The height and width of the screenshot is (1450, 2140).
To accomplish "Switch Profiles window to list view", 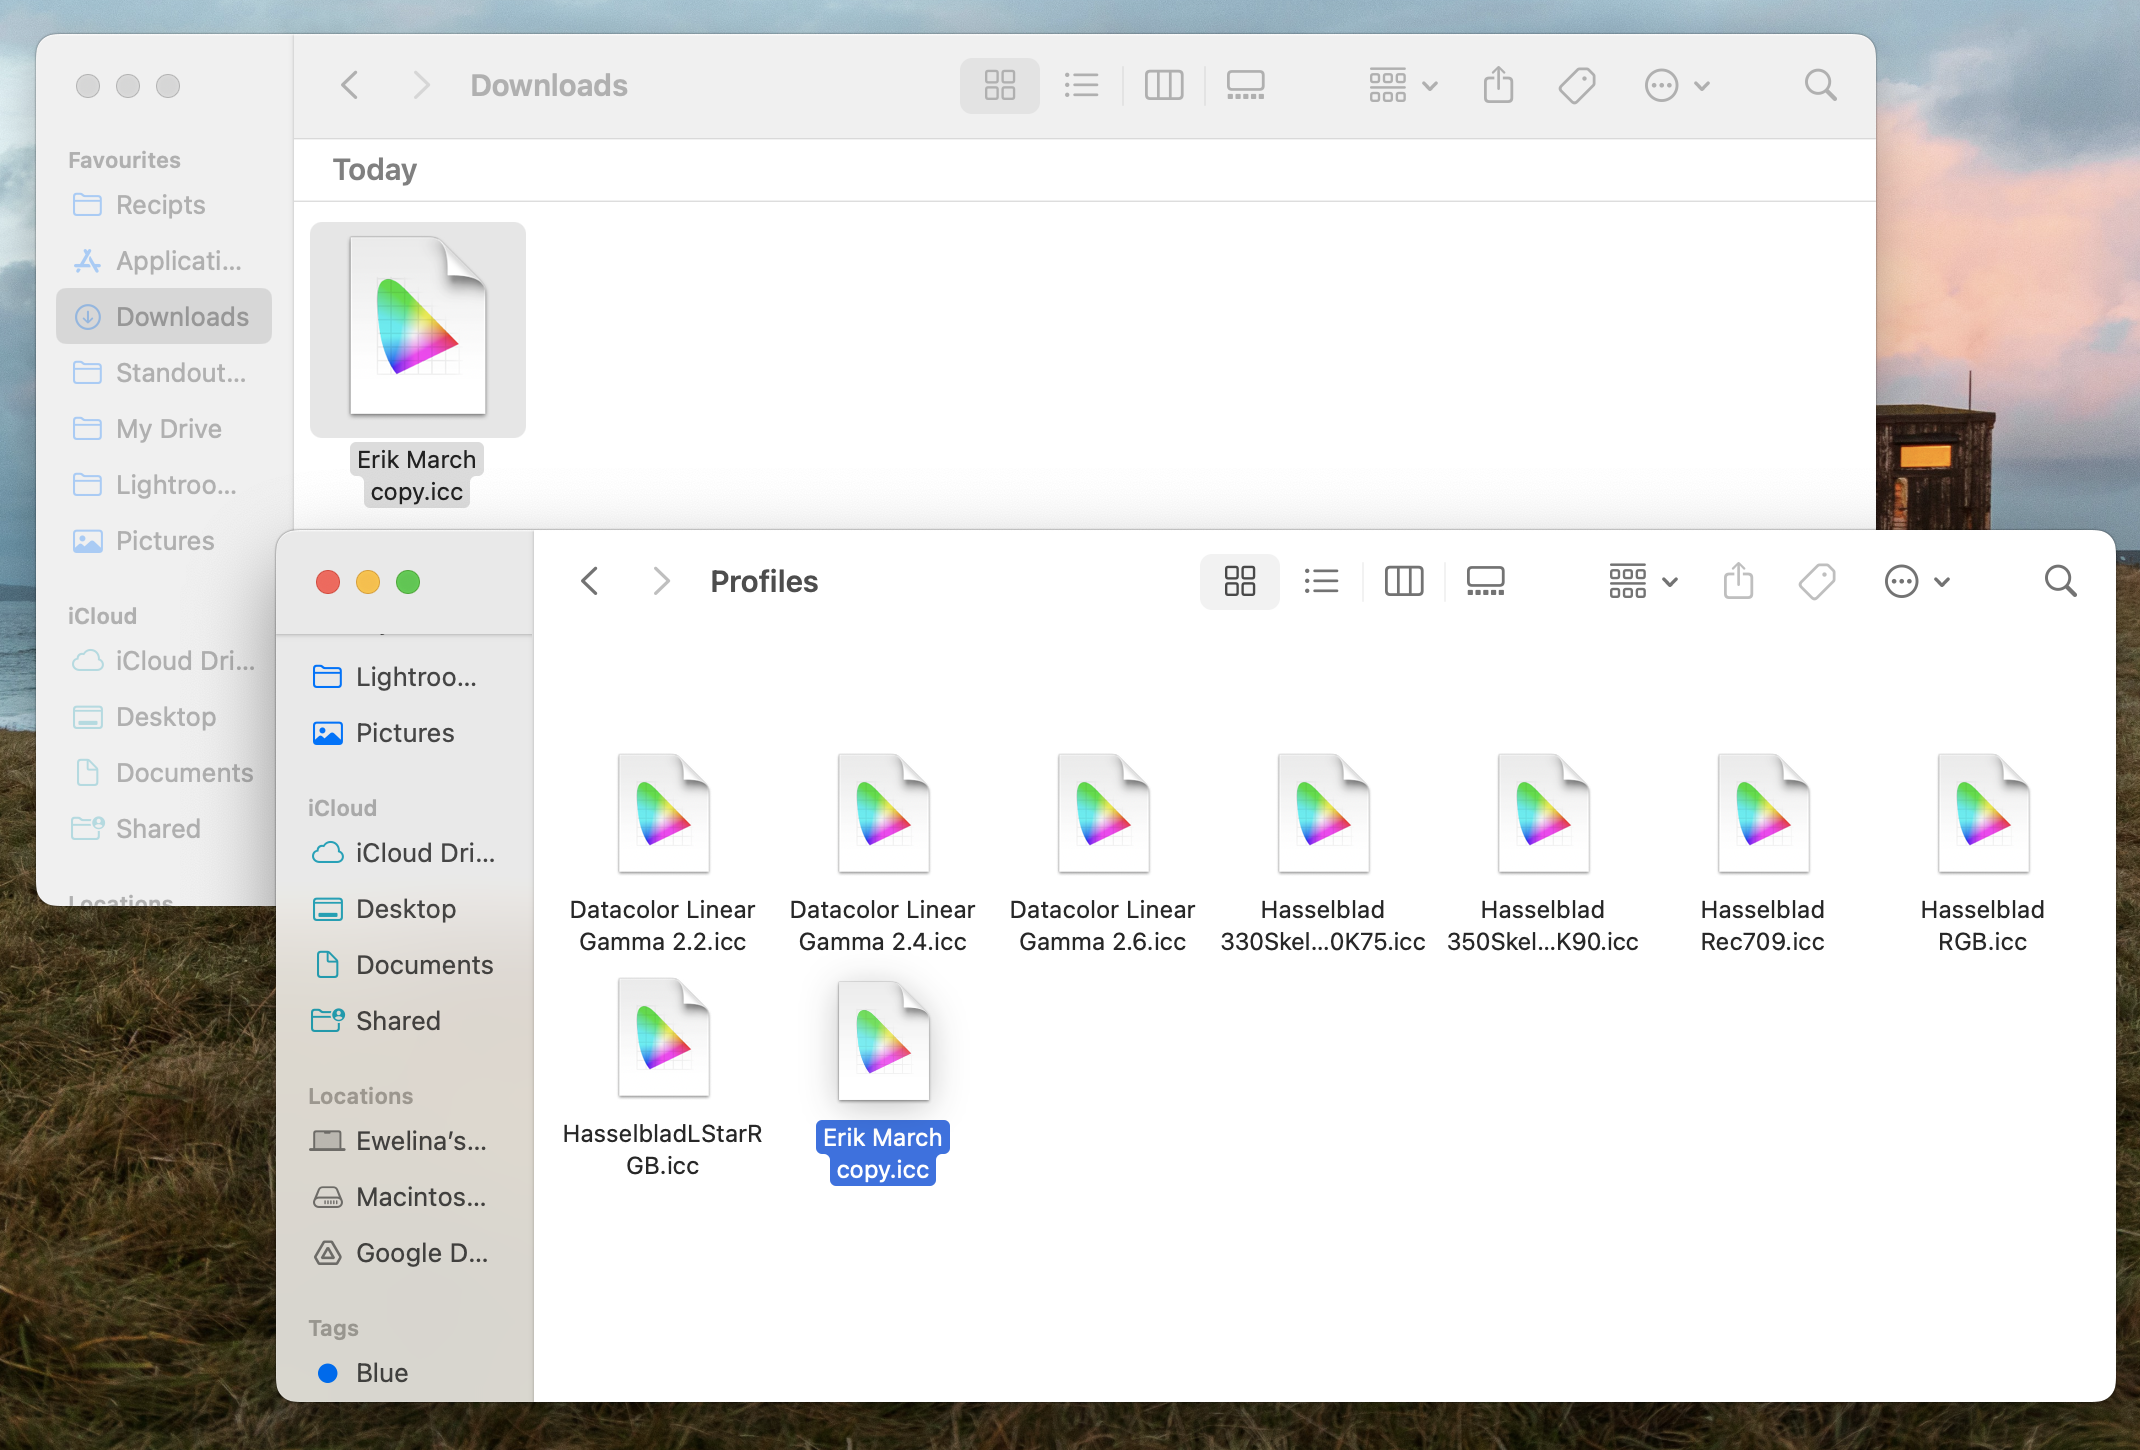I will click(1321, 581).
